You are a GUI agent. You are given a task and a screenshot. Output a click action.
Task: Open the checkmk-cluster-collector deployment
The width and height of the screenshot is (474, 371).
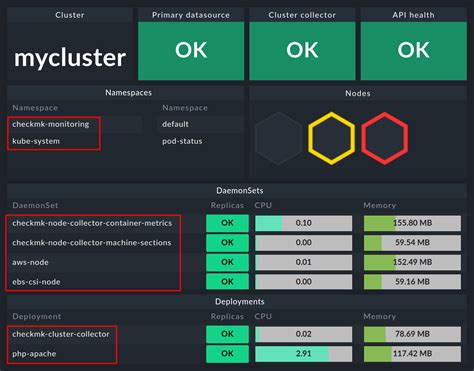(61, 334)
